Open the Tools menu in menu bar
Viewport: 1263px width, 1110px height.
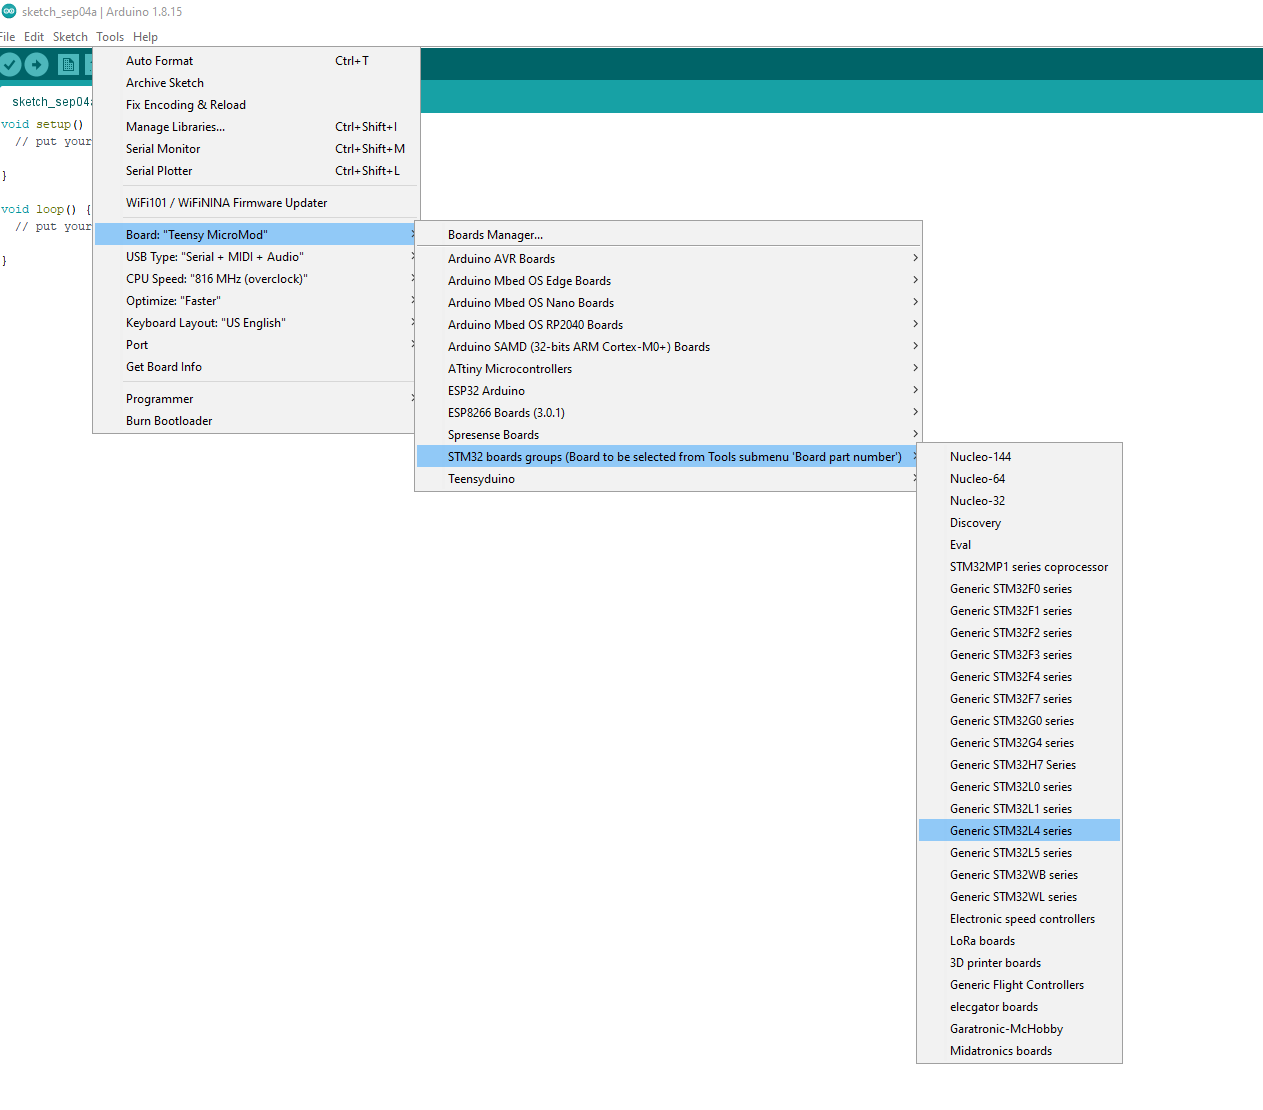point(110,37)
